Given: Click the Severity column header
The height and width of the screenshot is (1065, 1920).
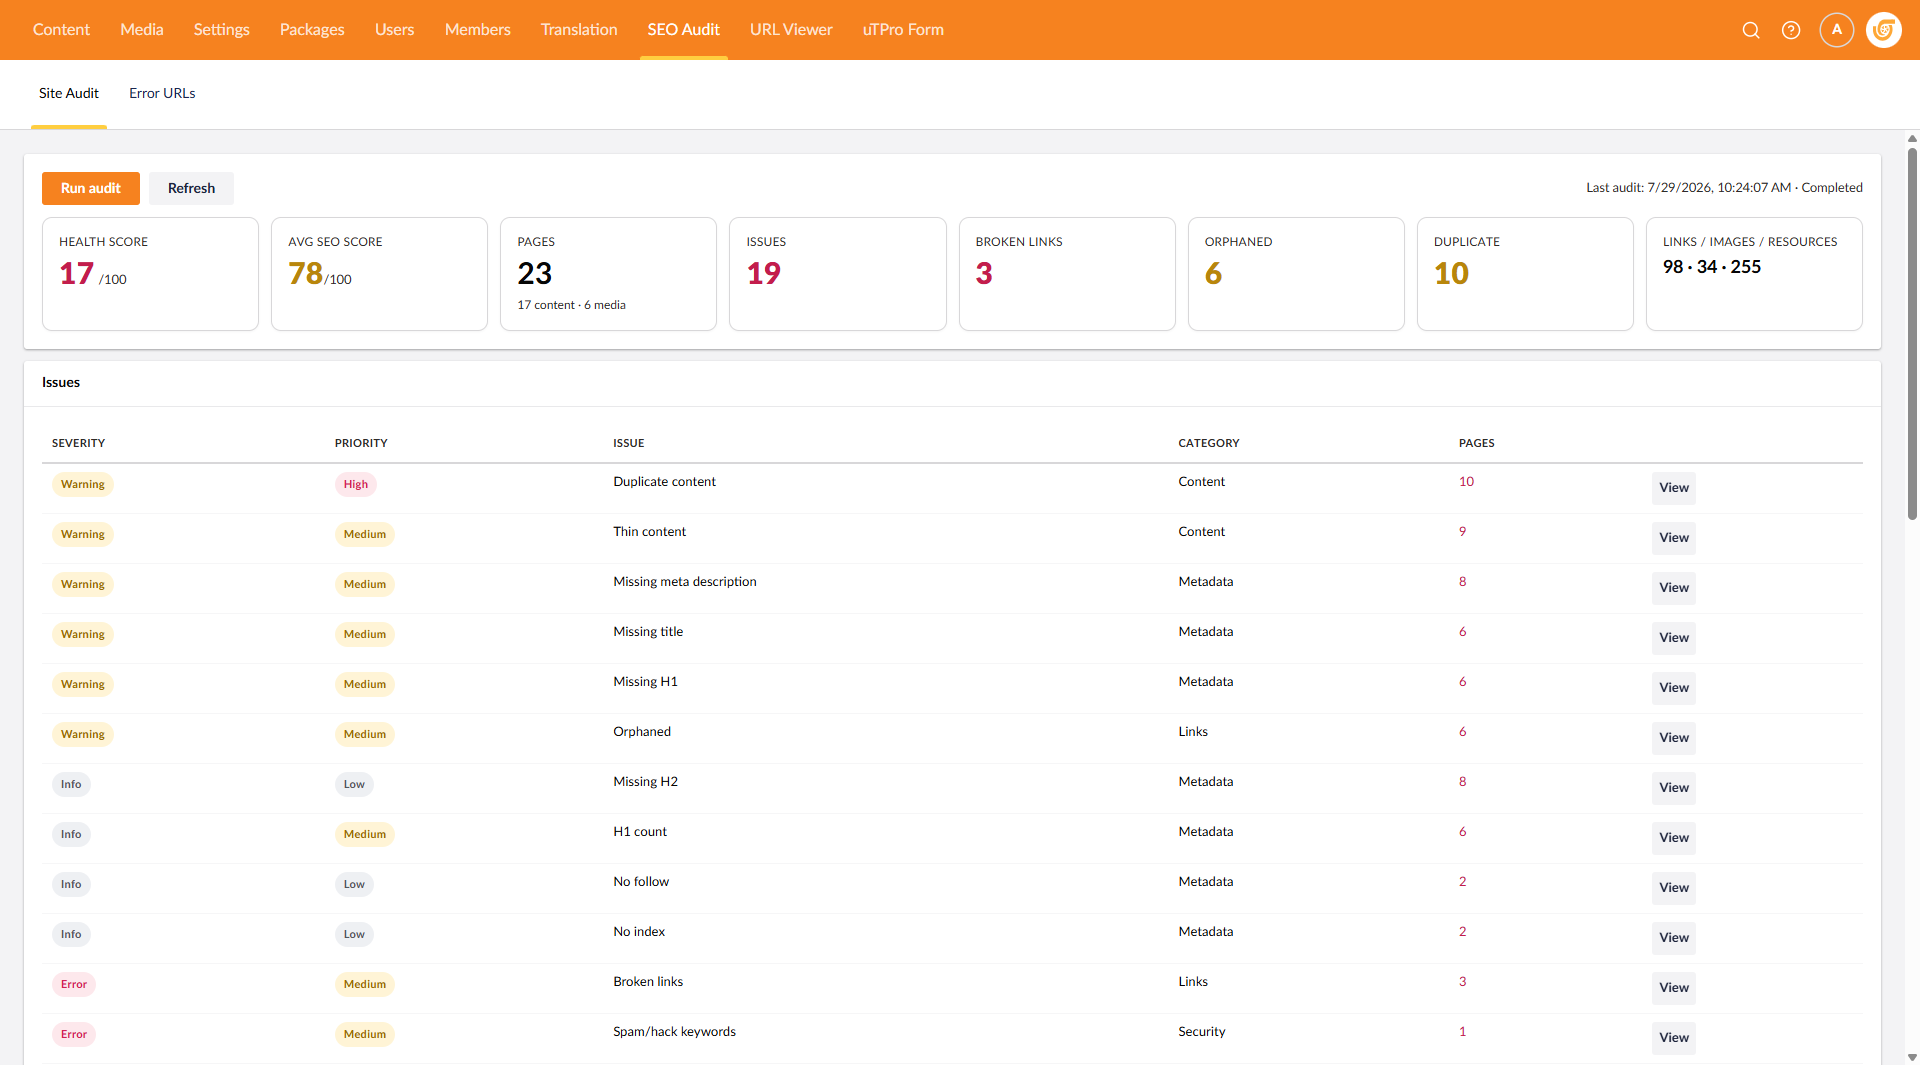Looking at the screenshot, I should (x=78, y=443).
